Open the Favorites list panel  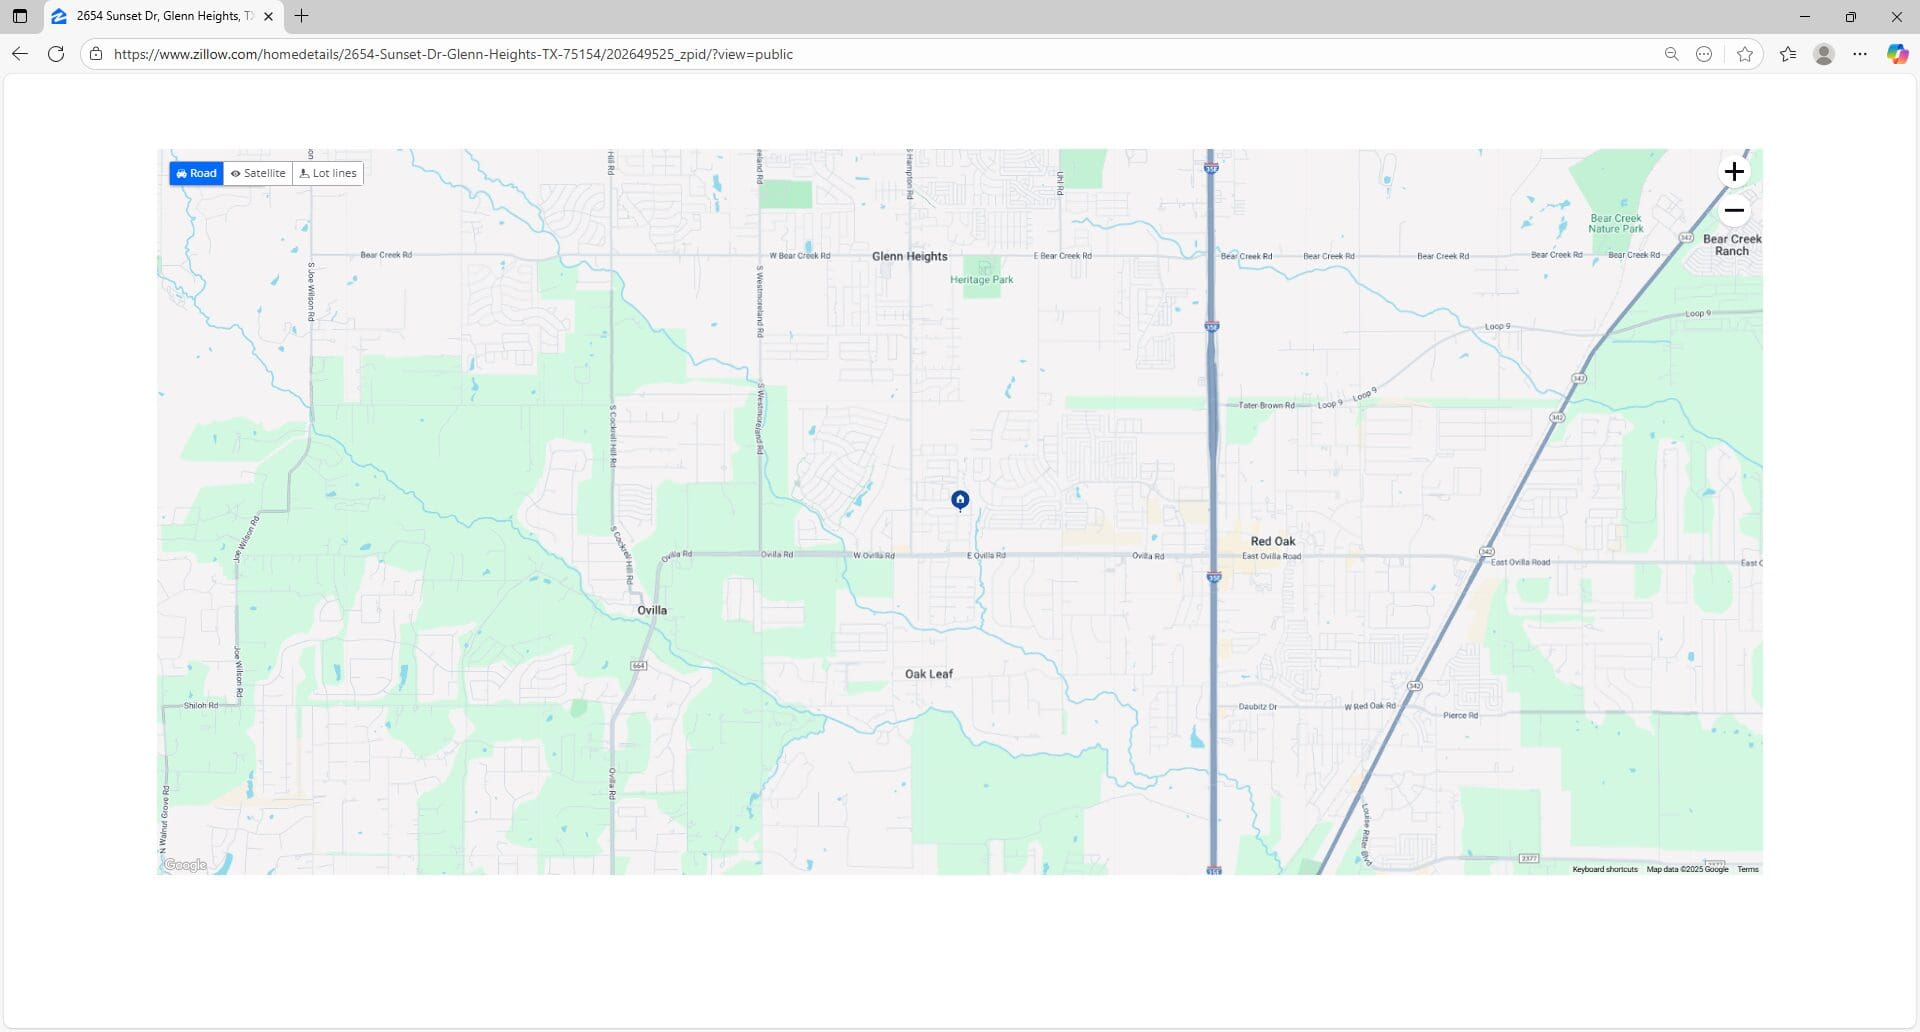tap(1788, 54)
